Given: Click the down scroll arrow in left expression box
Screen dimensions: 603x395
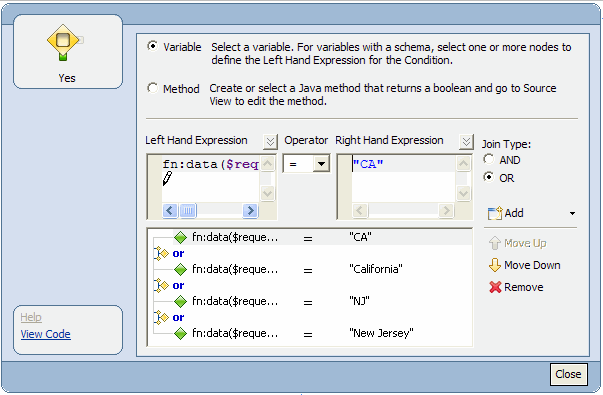Looking at the screenshot, I should (268, 193).
